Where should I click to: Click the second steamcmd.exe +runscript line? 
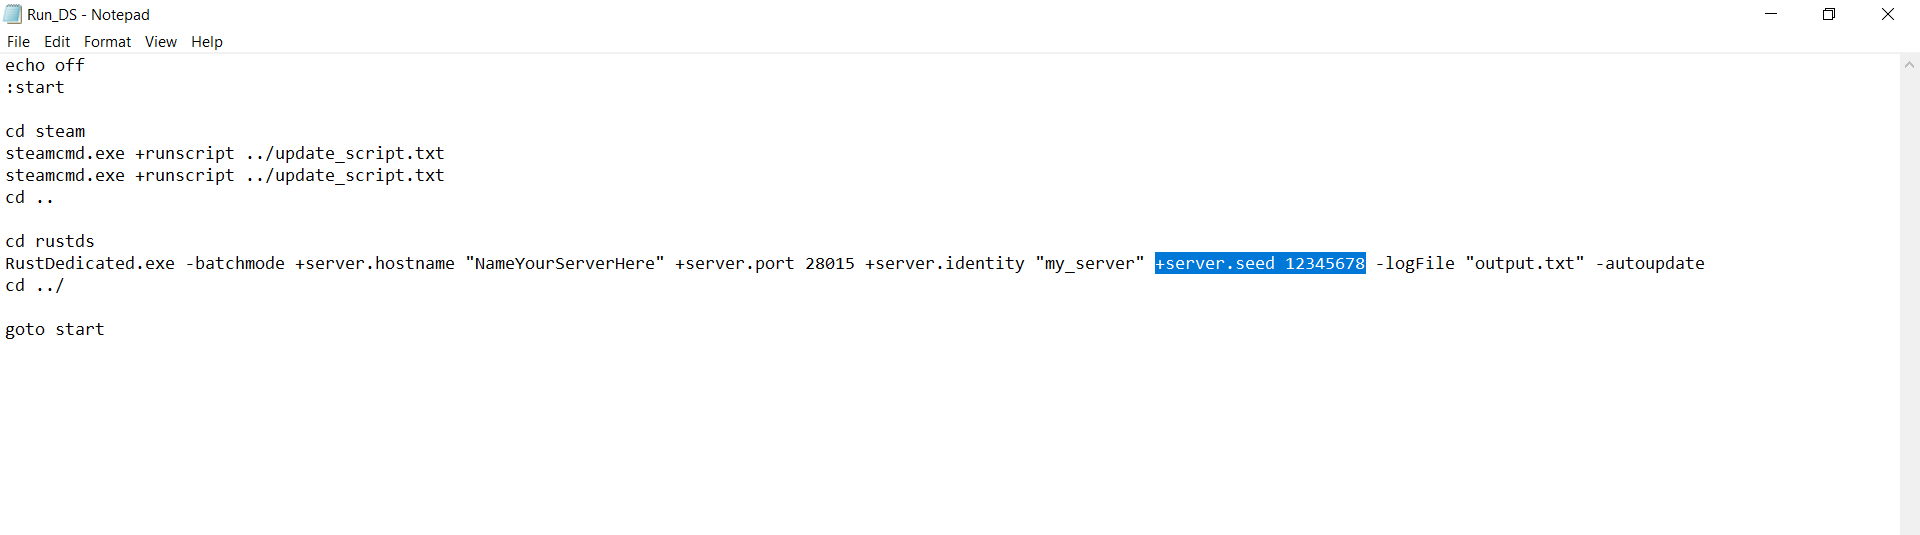click(x=225, y=175)
